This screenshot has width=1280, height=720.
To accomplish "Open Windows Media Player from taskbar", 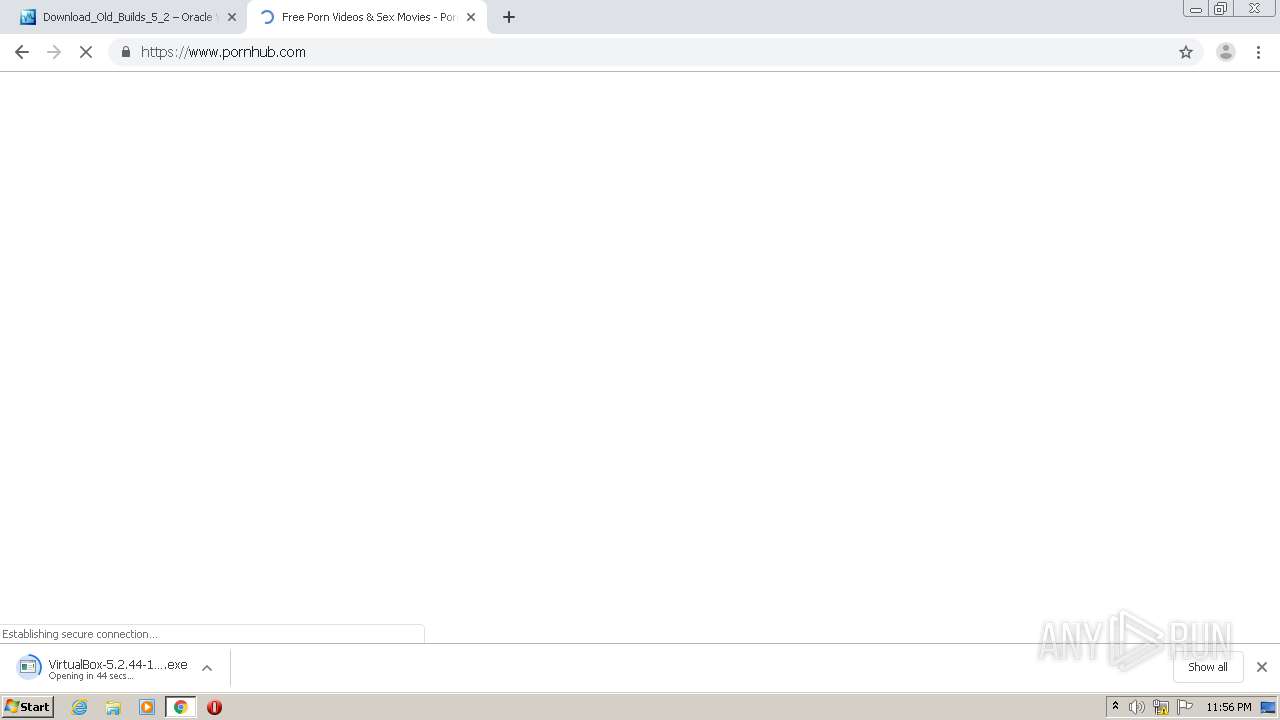I will tap(147, 707).
